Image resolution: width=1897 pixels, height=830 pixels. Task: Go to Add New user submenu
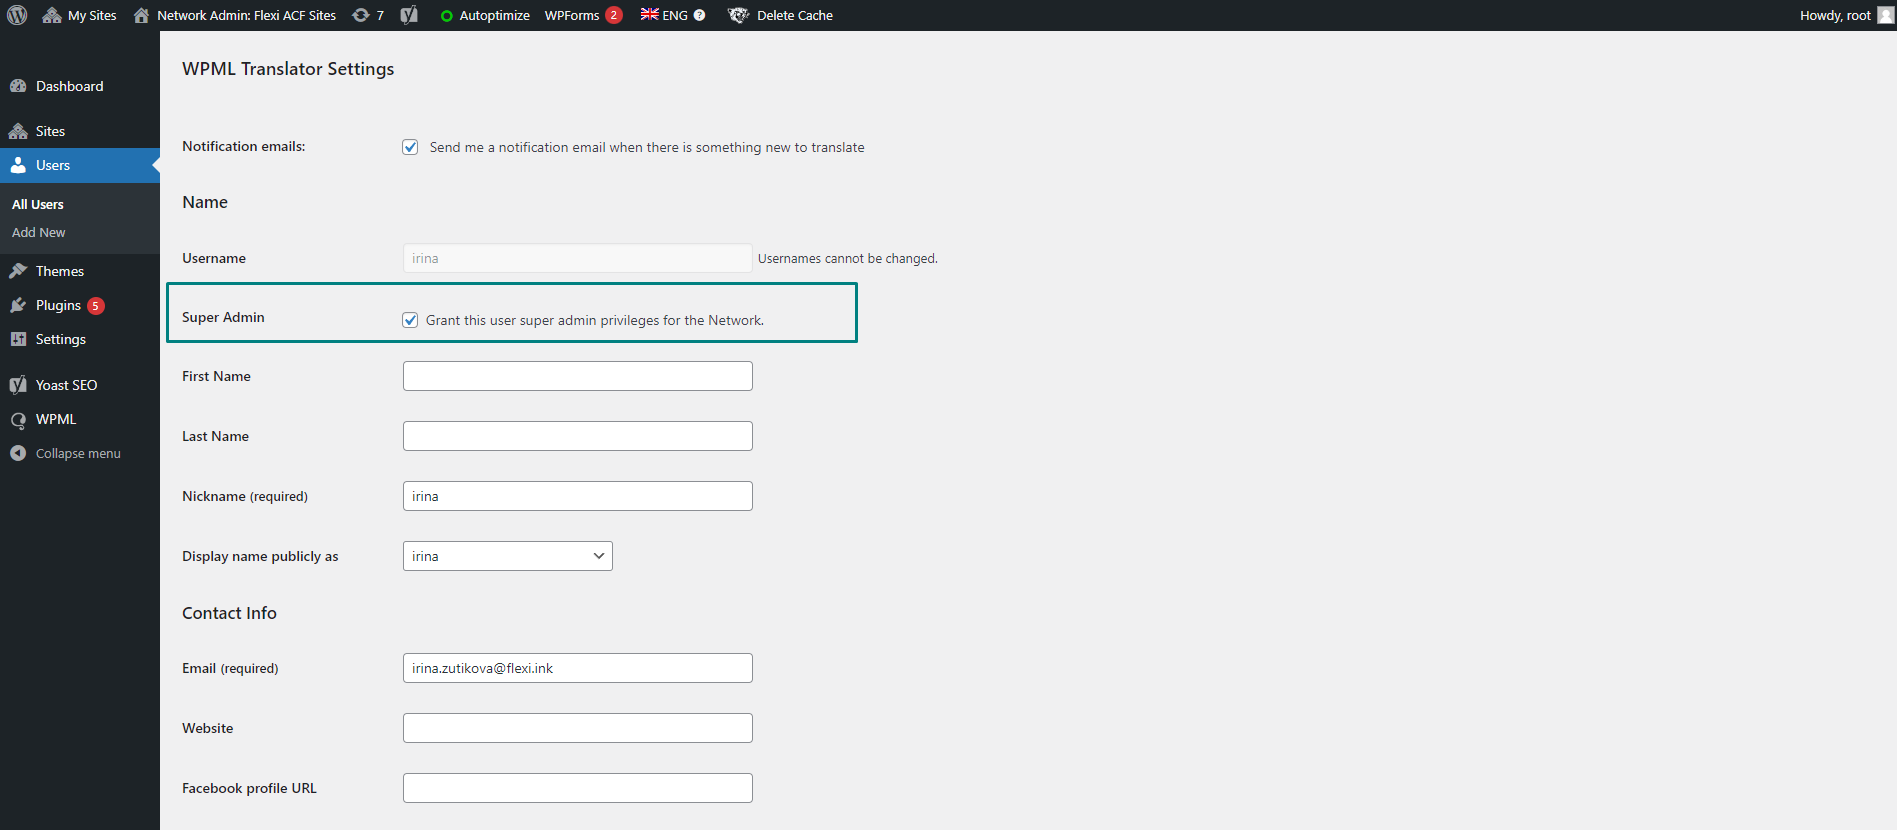pos(39,232)
